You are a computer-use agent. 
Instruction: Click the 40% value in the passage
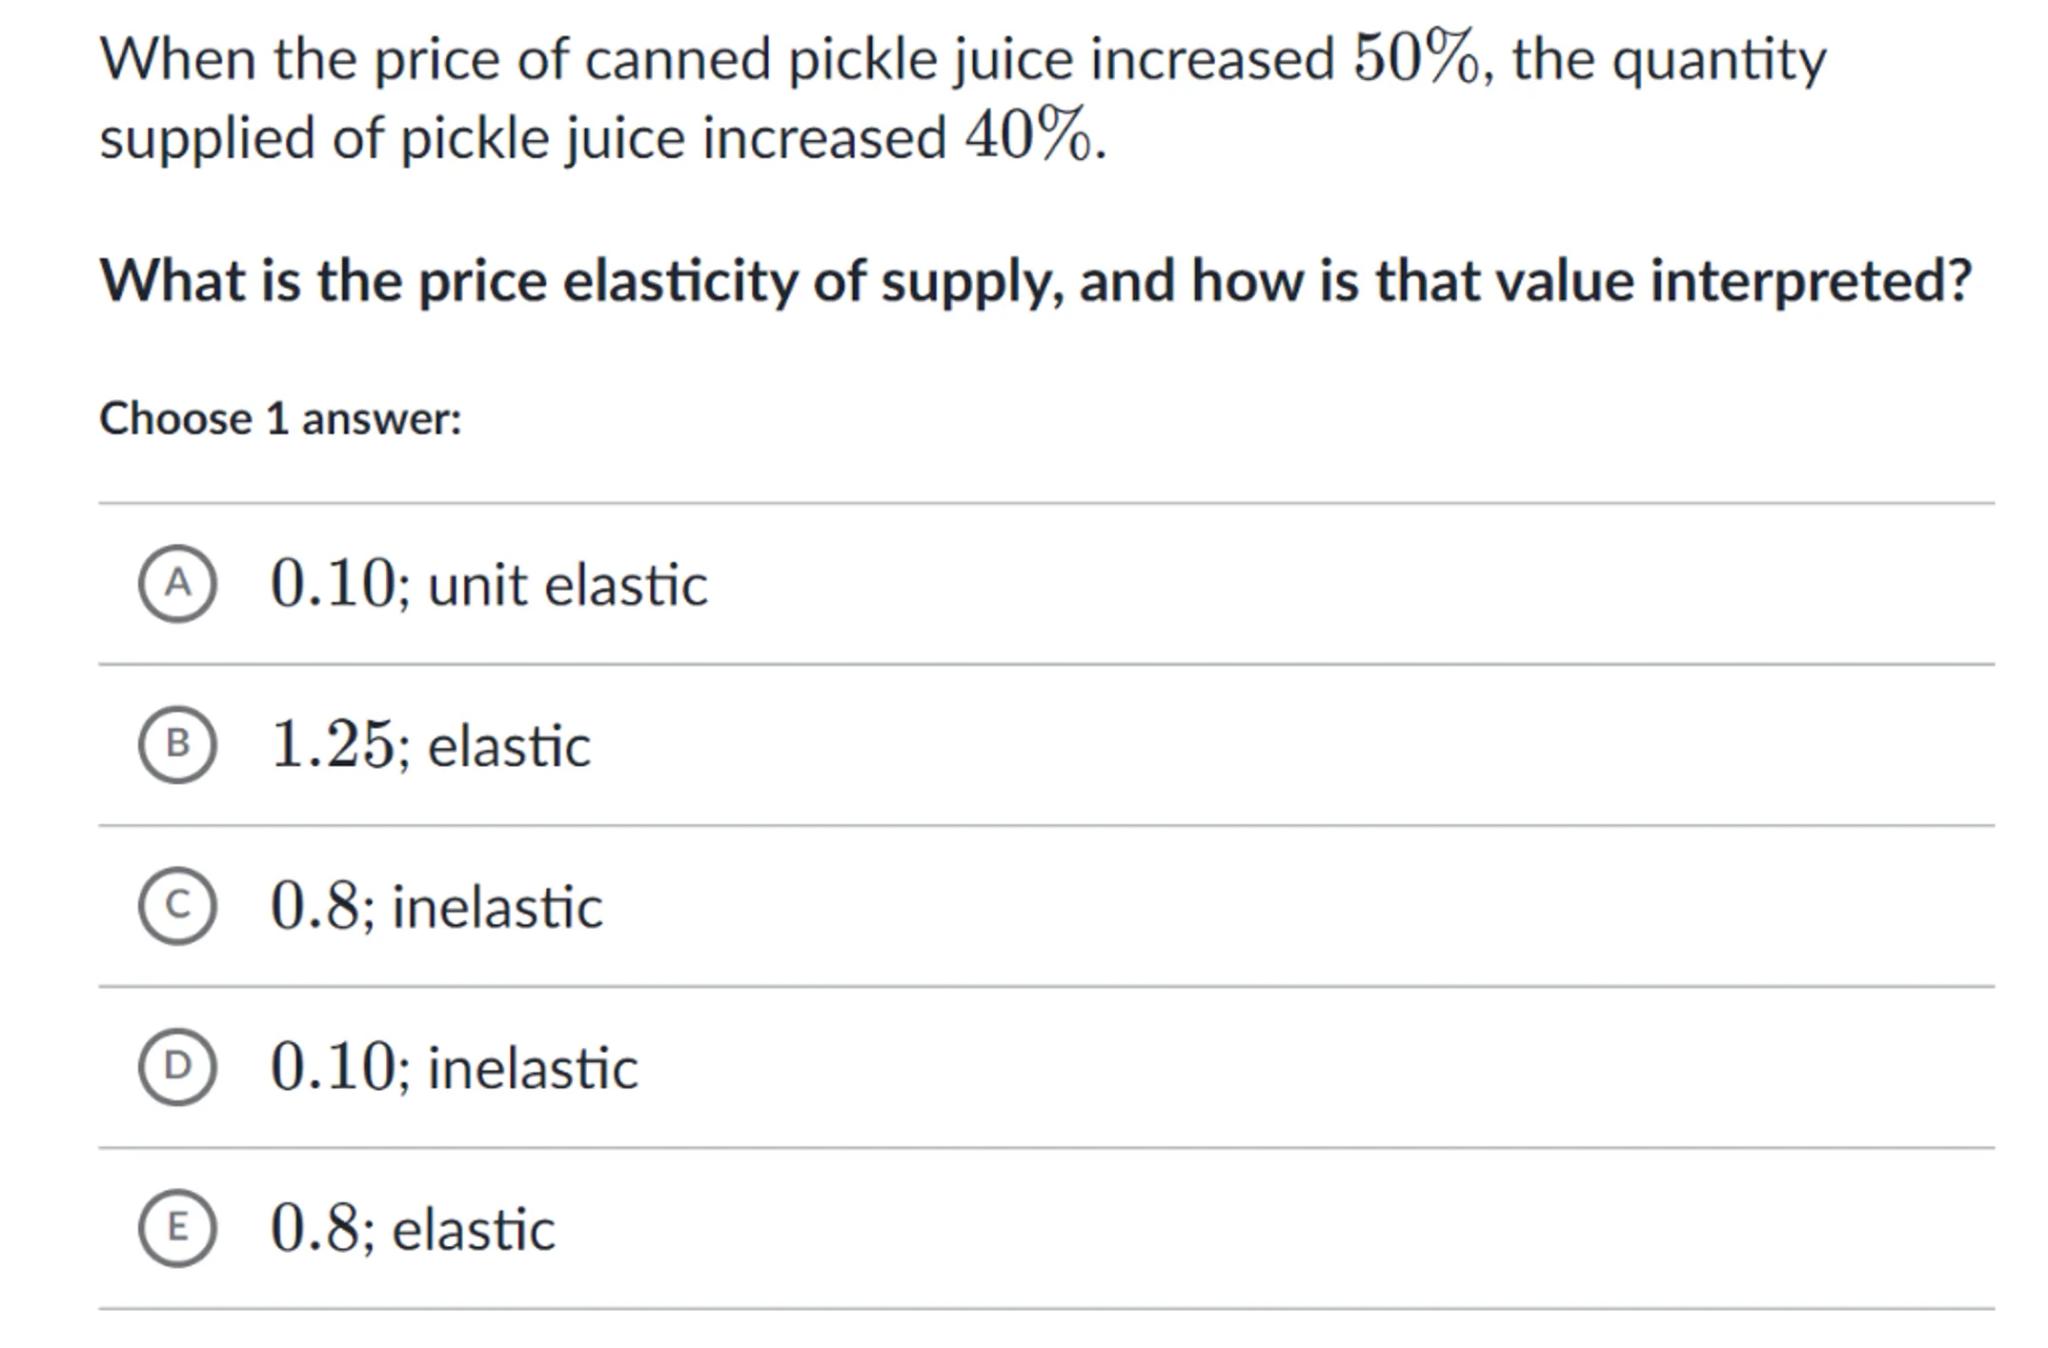[x=1027, y=137]
